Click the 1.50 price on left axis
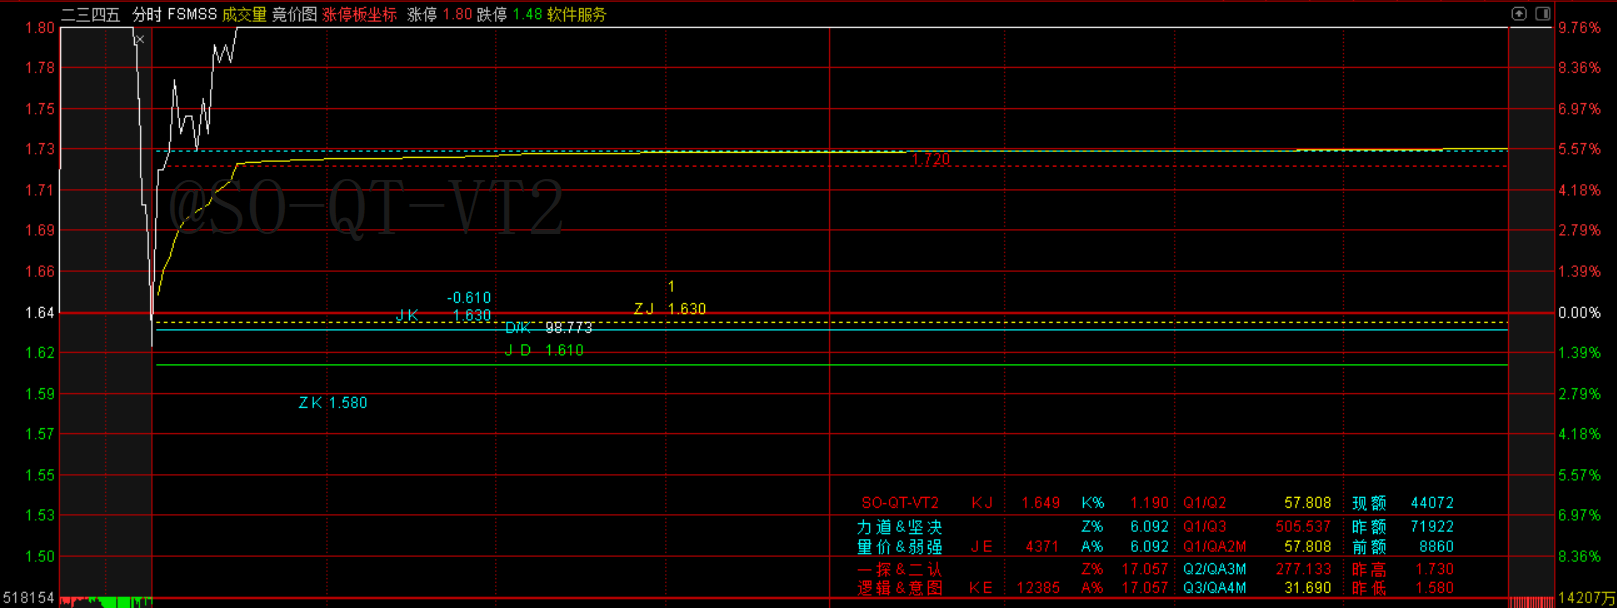This screenshot has height=608, width=1617. tap(40, 556)
